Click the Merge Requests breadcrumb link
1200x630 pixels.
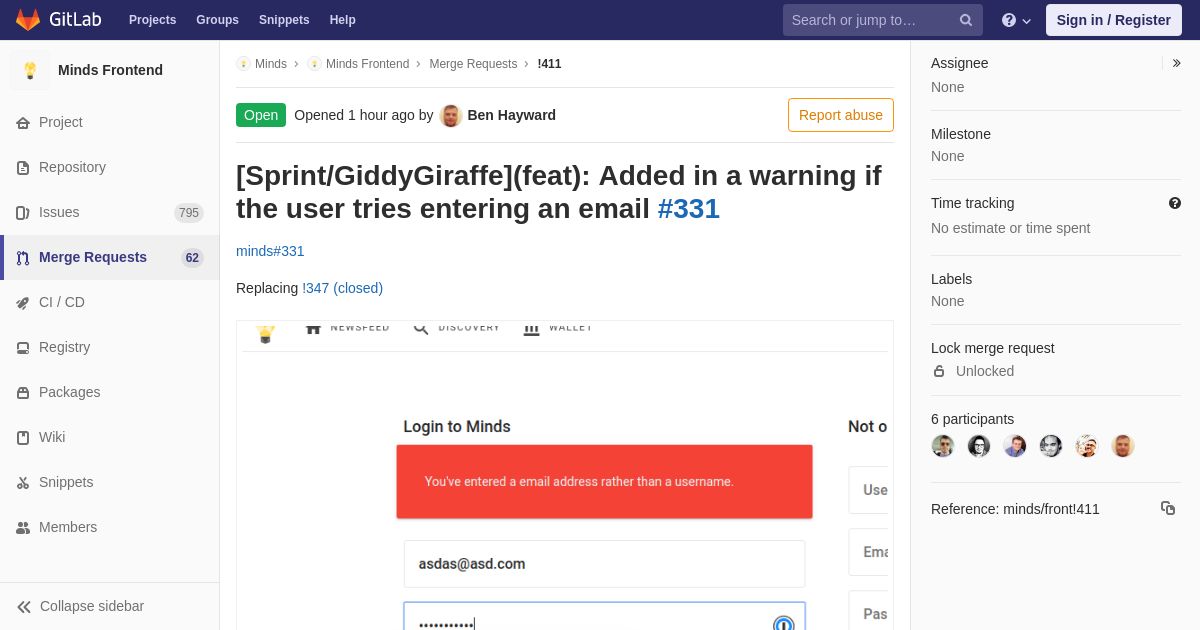tap(473, 64)
